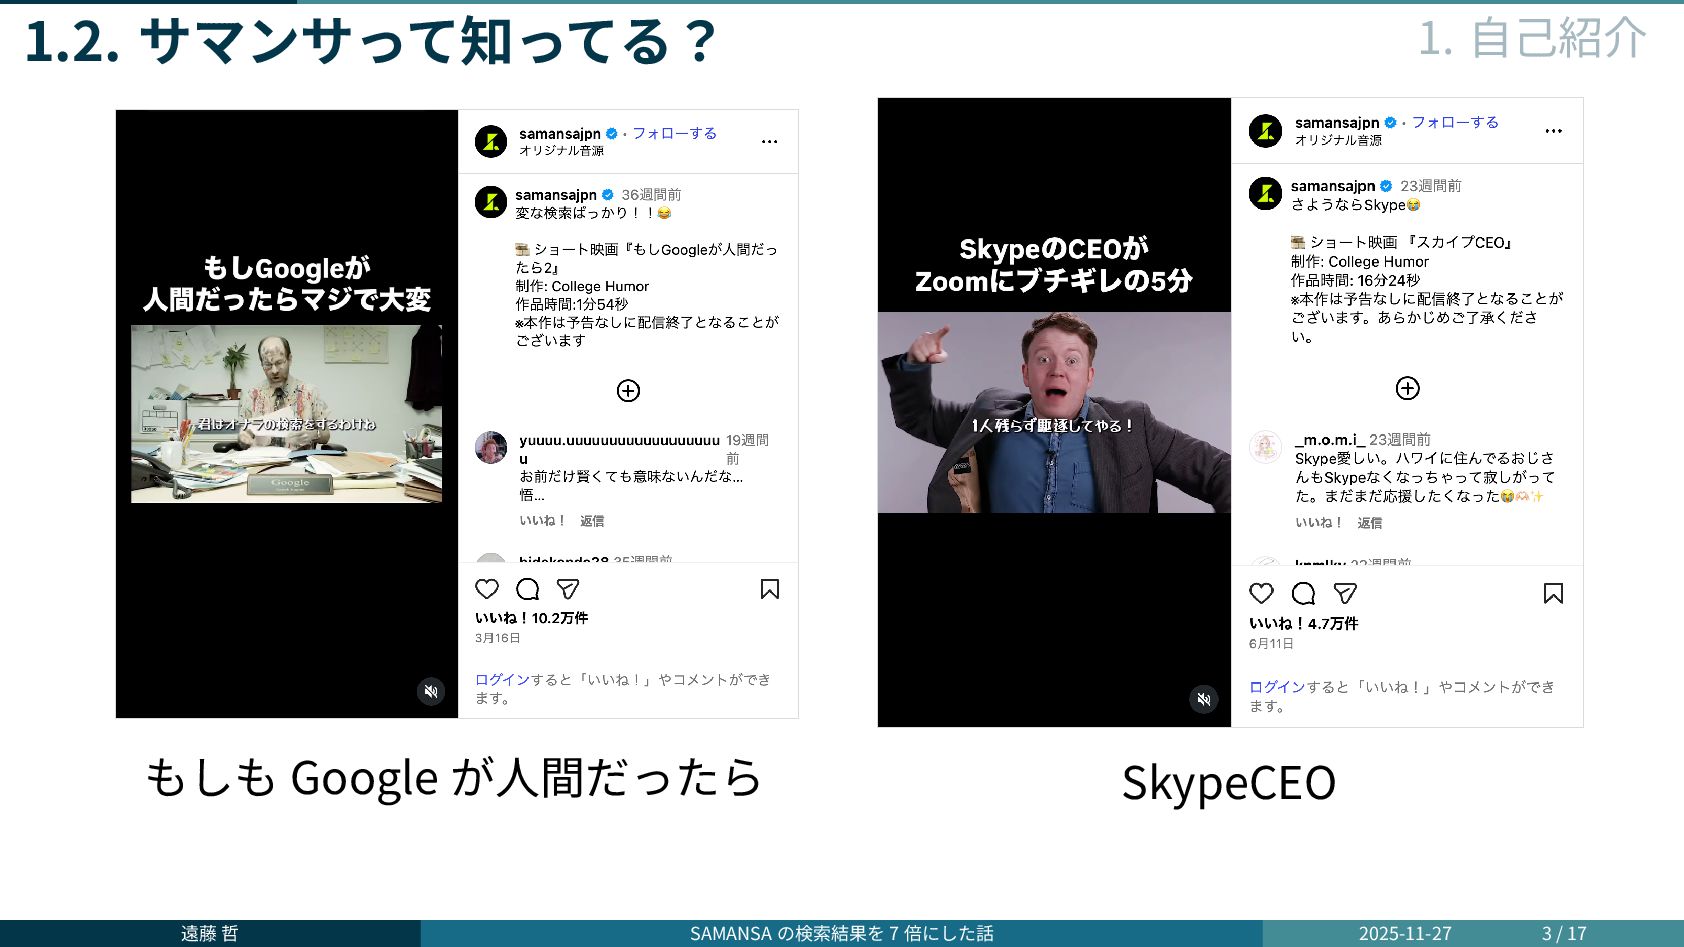Select the SkypeCEO caption below the screenshot

(x=1229, y=782)
